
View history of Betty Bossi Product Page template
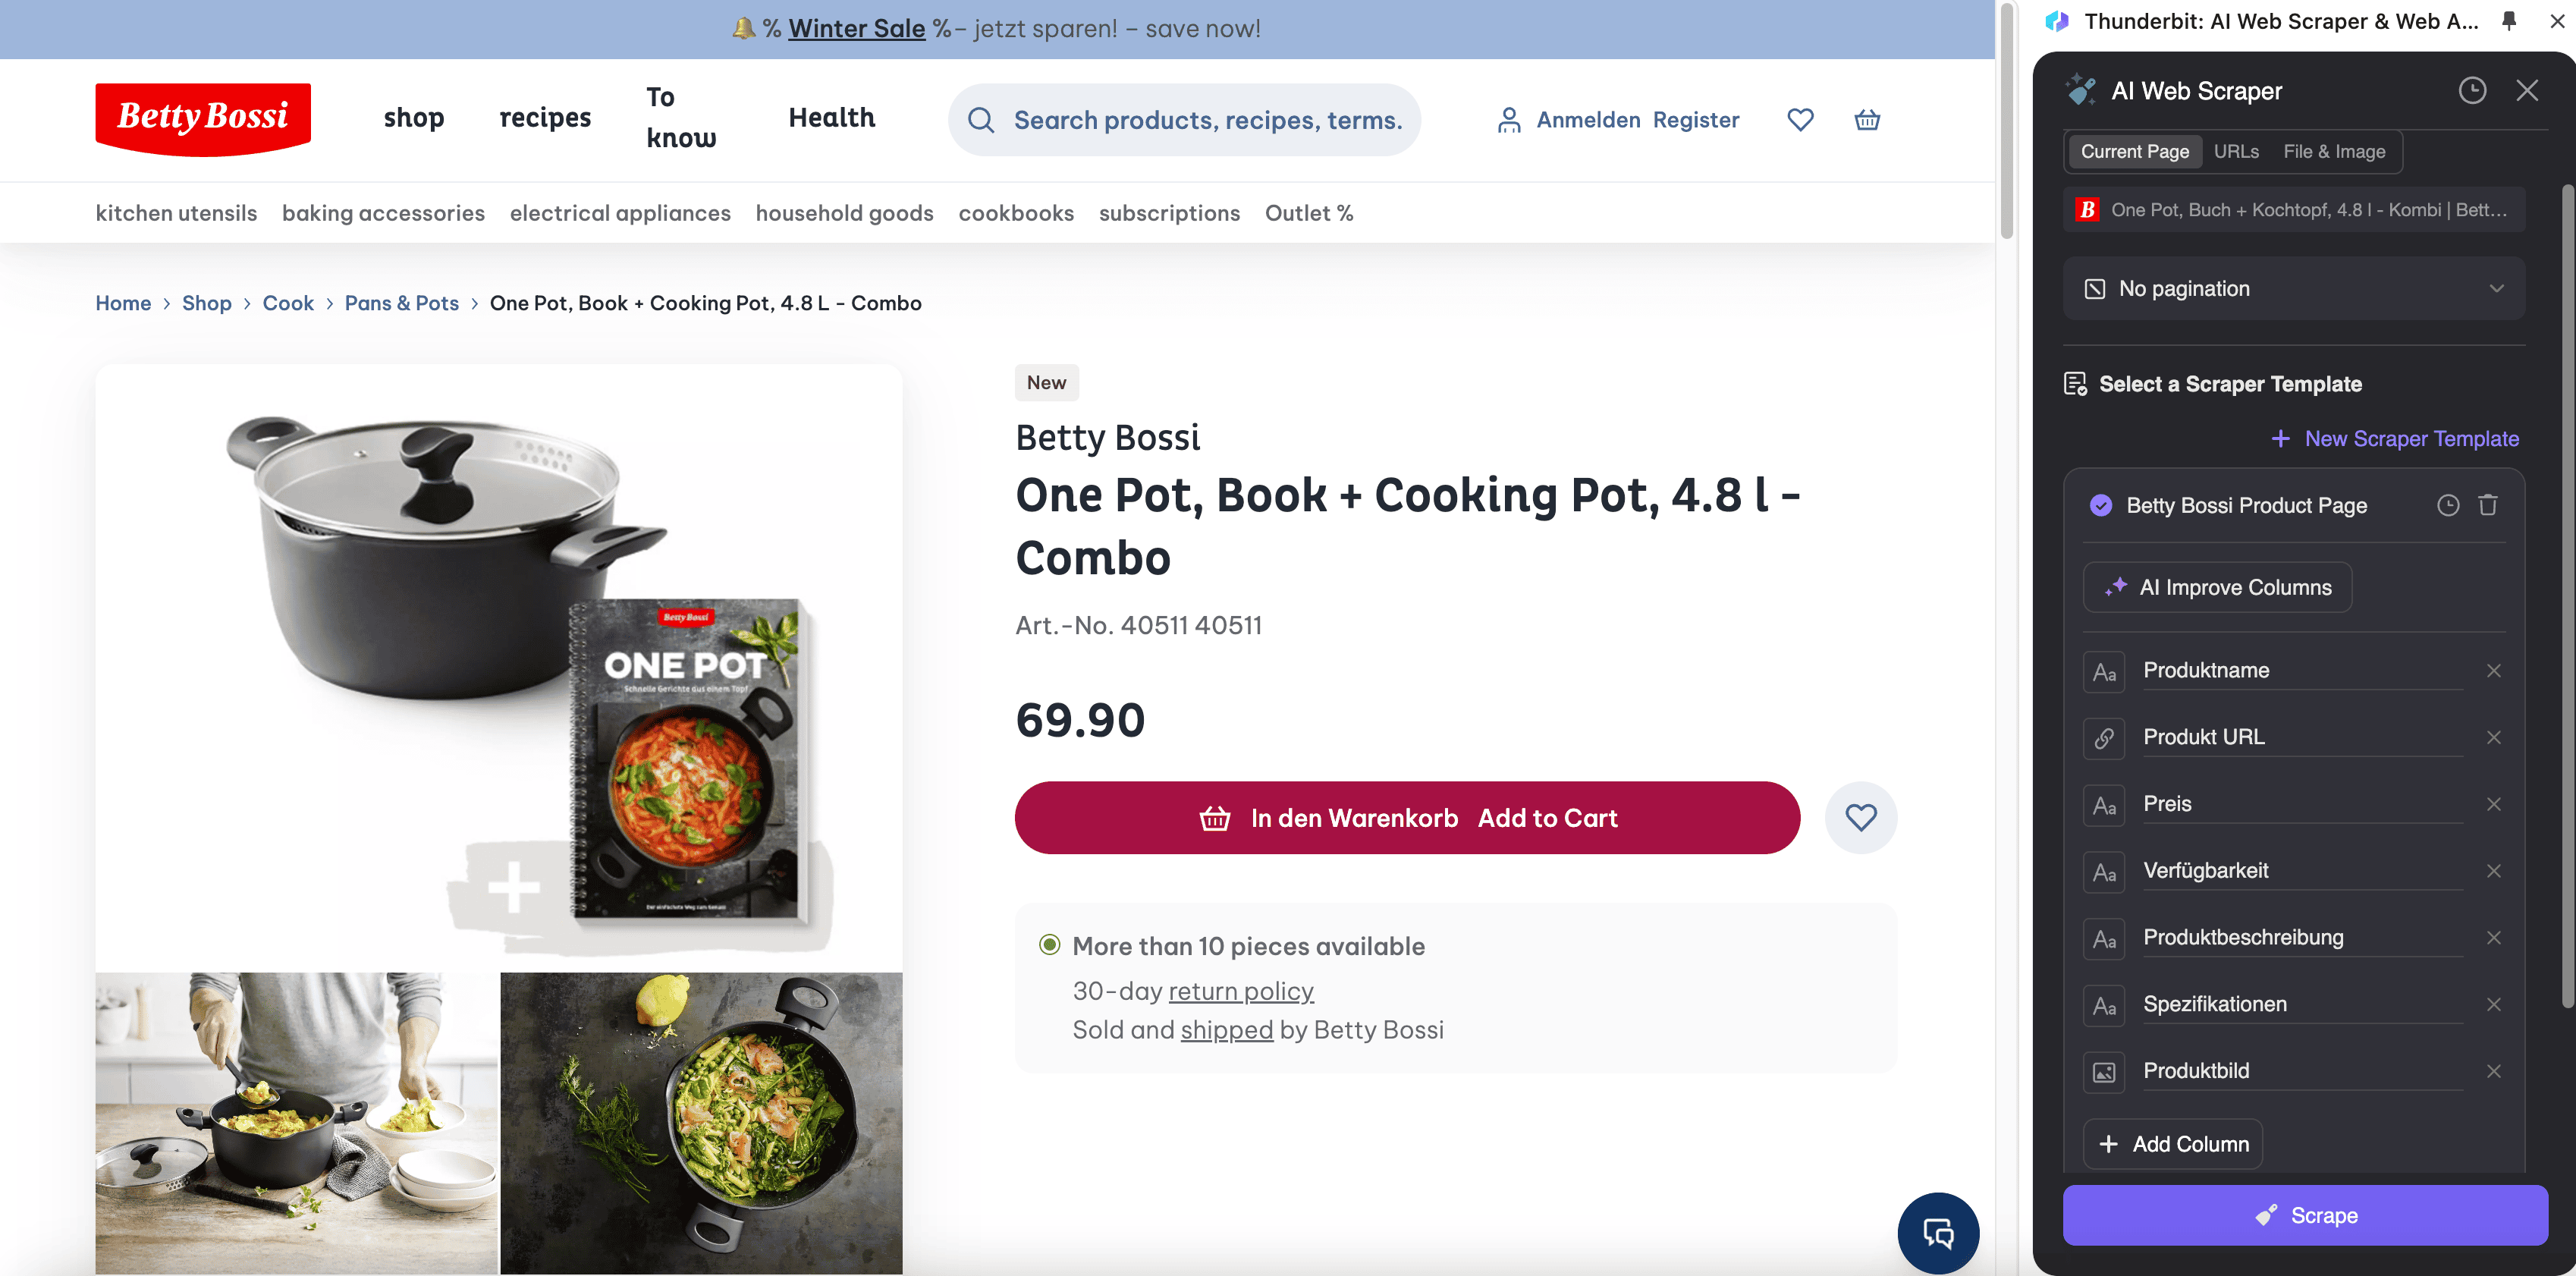point(2447,505)
